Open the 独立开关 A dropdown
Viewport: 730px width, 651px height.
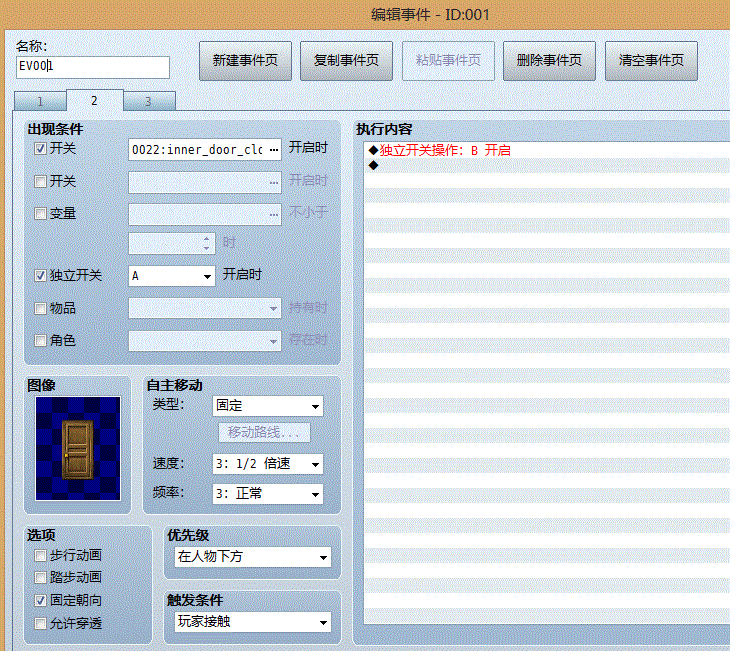click(172, 276)
